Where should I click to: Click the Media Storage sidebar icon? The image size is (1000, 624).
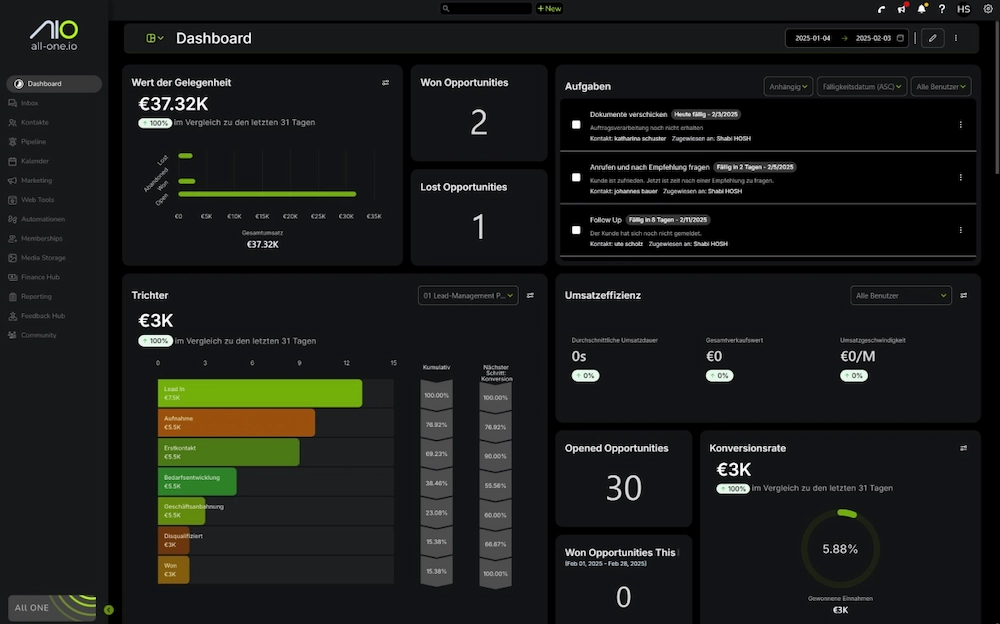click(x=12, y=258)
